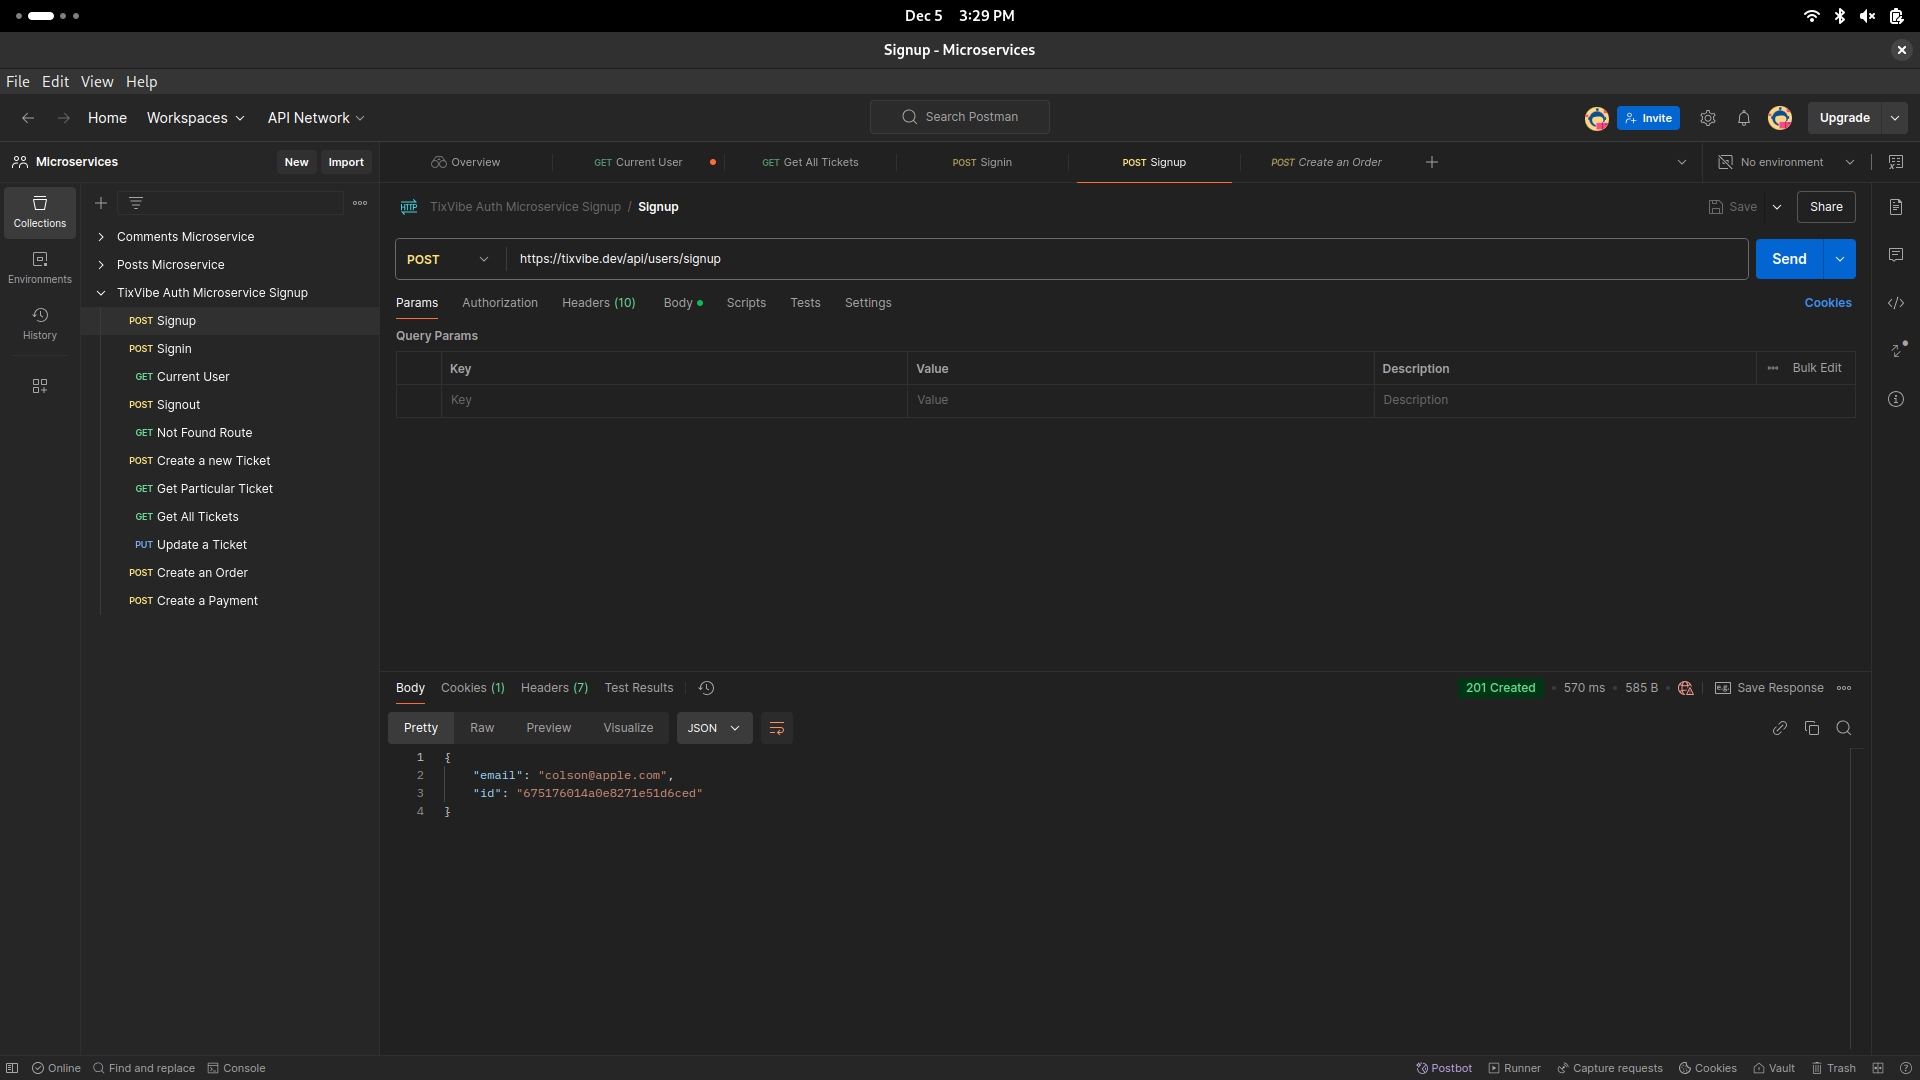The height and width of the screenshot is (1080, 1920).
Task: Go forward with the right arrow
Action: (64, 118)
